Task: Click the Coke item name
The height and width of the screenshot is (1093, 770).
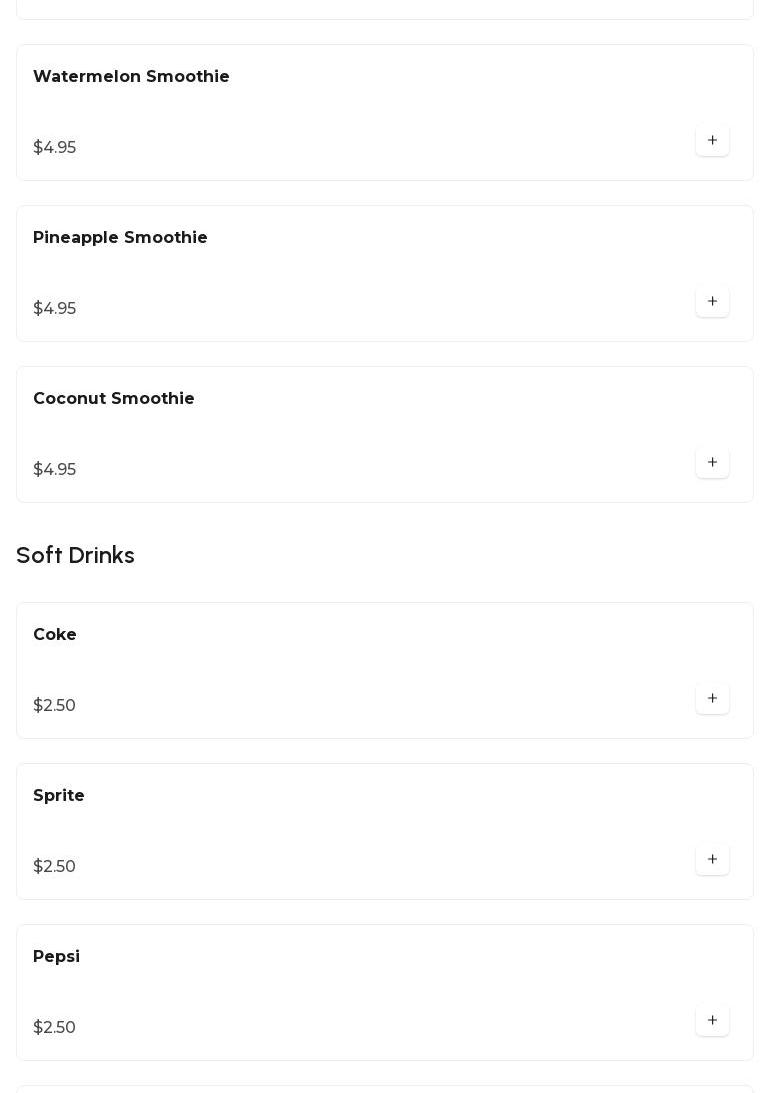Action: point(55,635)
